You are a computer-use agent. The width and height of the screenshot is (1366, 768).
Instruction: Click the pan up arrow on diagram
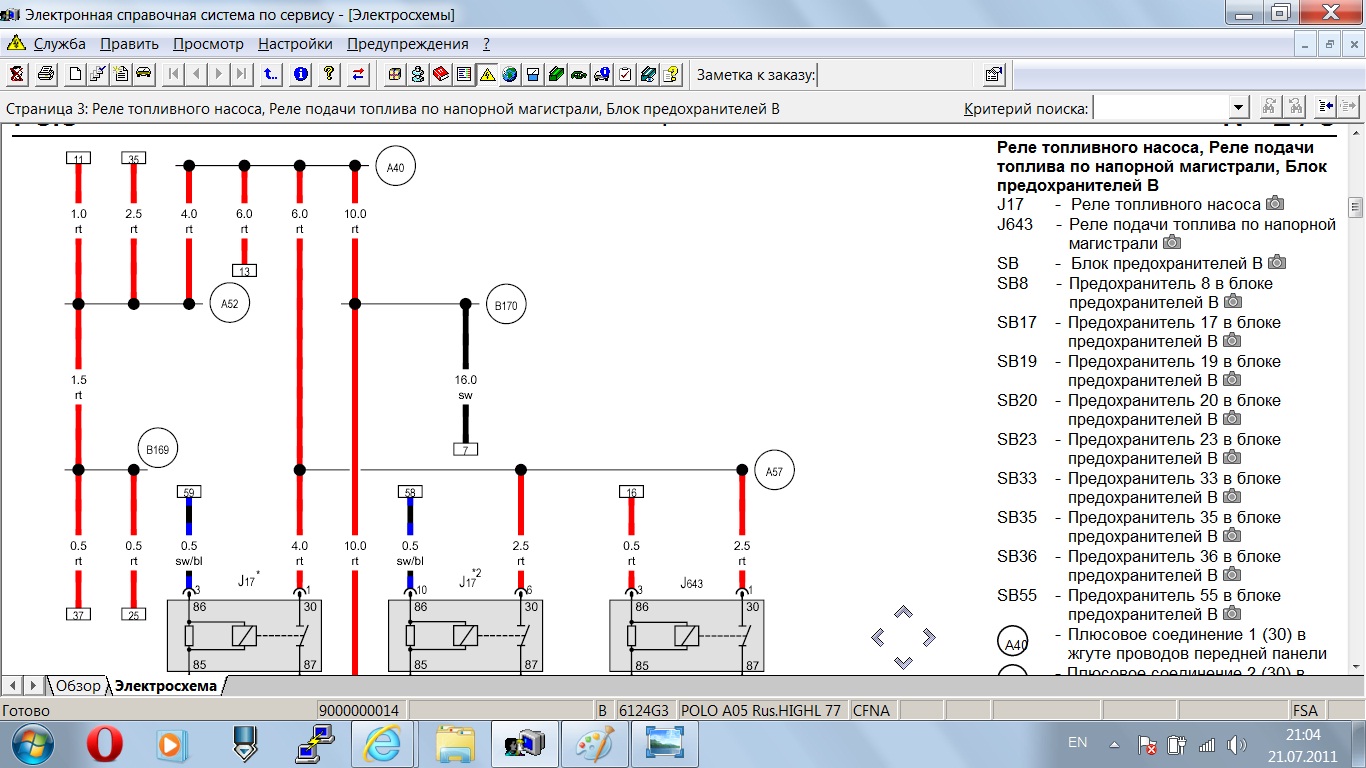(x=903, y=612)
